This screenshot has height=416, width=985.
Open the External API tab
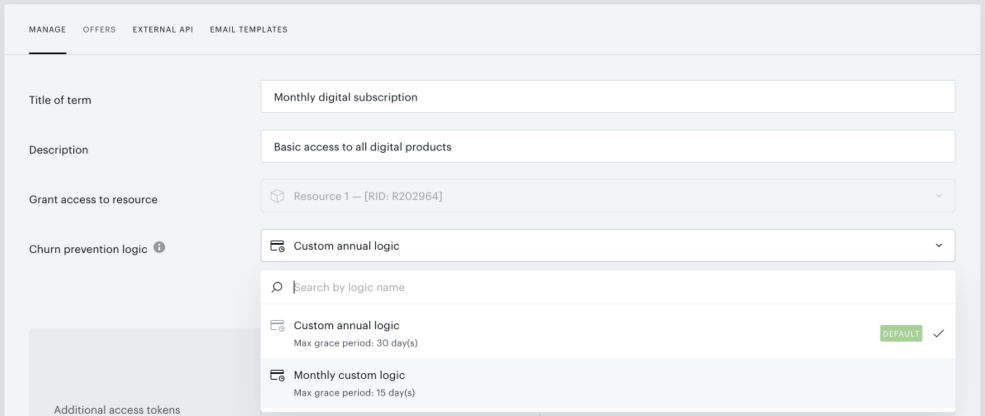(x=163, y=30)
